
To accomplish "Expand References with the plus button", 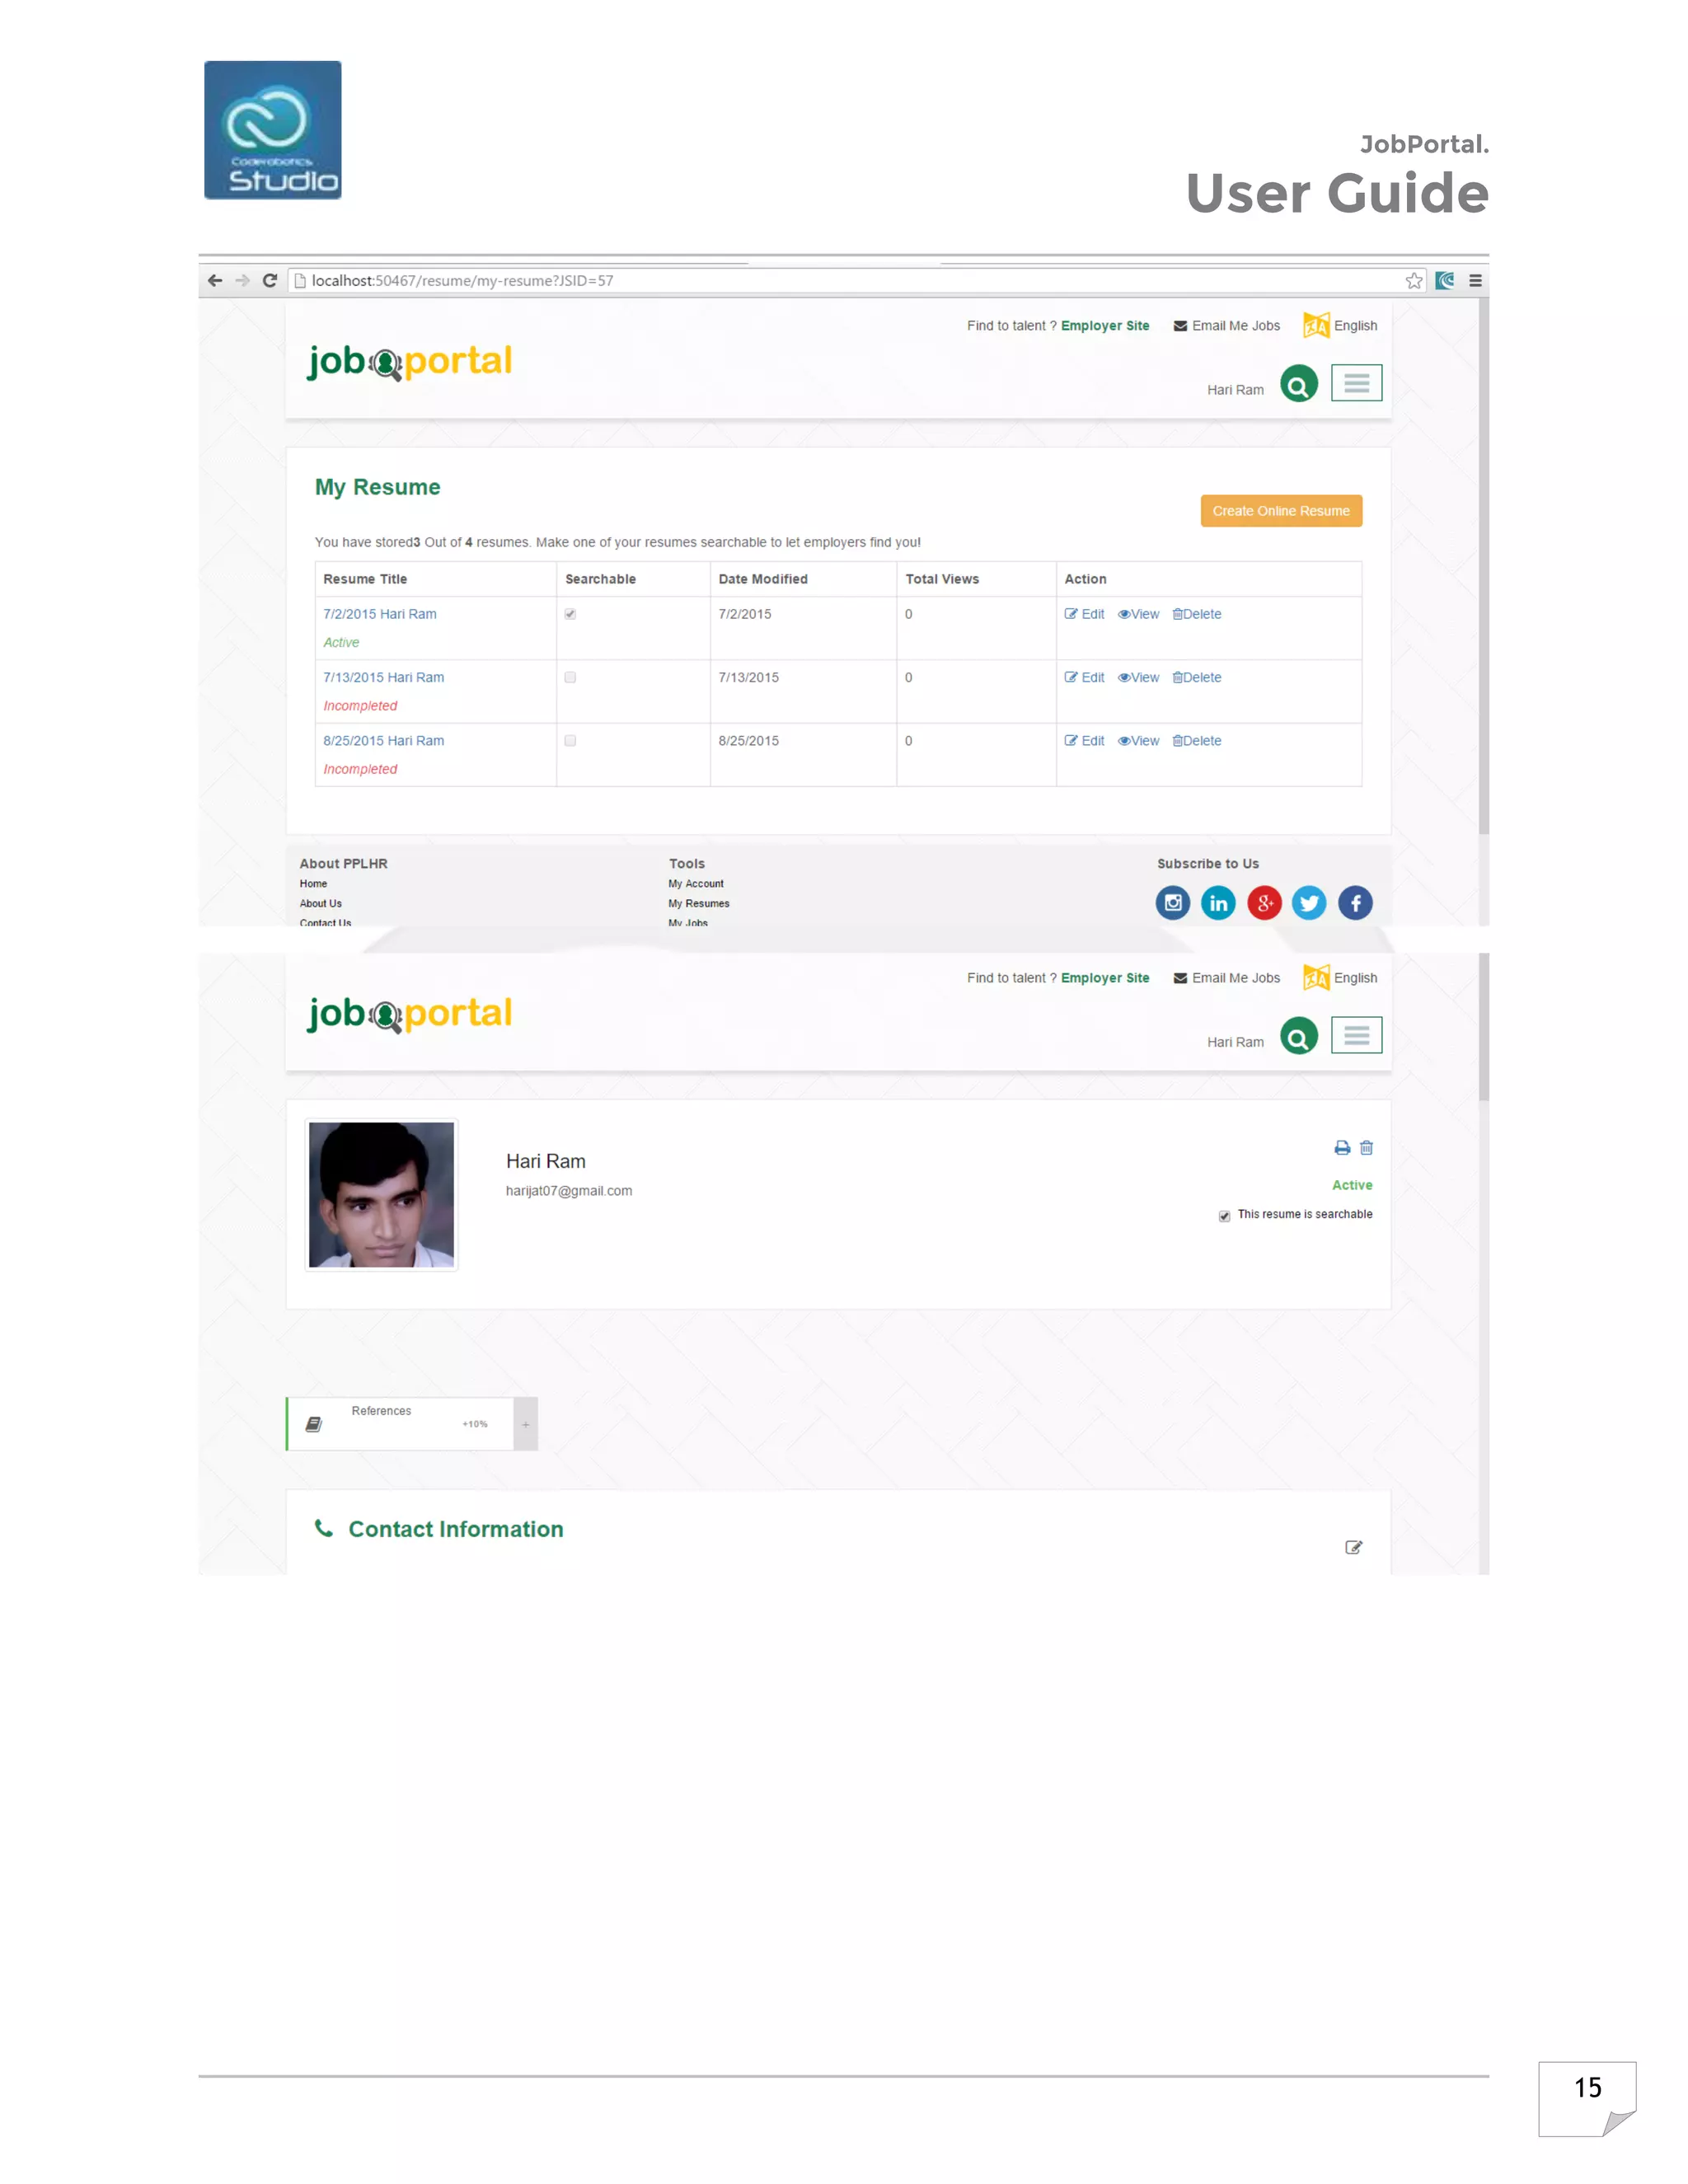I will point(525,1424).
